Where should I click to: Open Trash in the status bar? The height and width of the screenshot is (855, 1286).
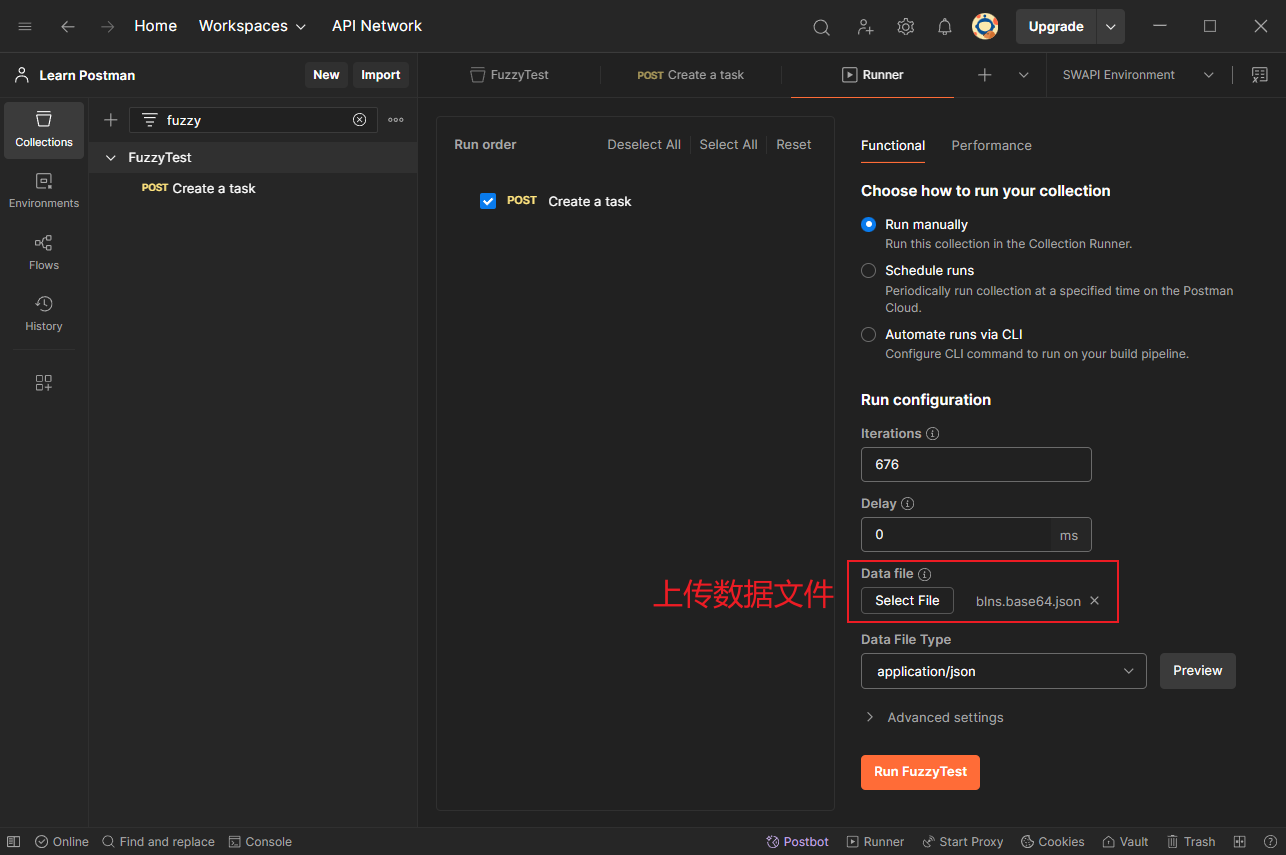coord(1190,842)
